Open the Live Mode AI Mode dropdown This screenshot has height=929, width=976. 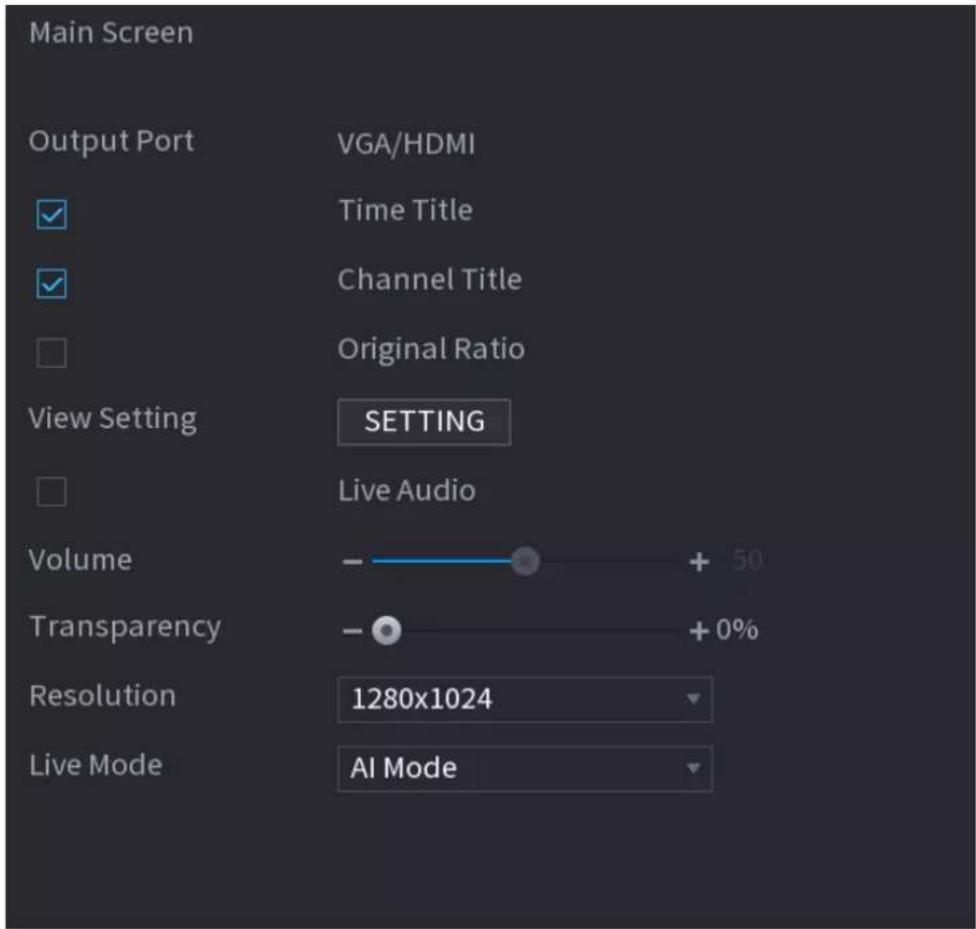(x=525, y=768)
